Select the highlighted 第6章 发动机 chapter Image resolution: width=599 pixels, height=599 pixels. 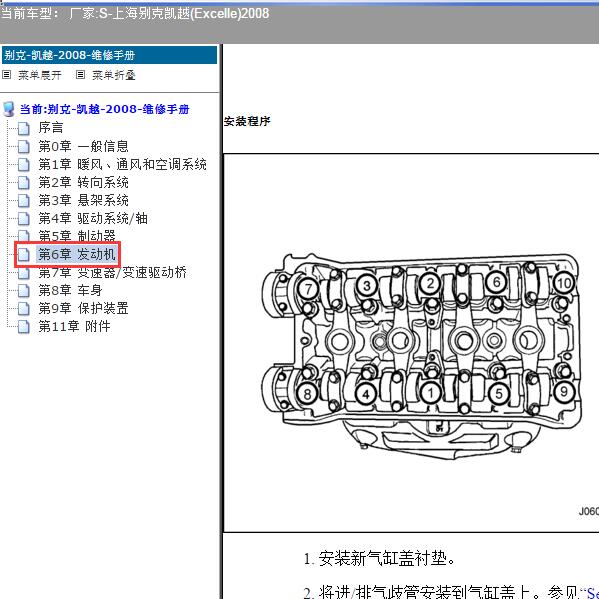point(77,254)
